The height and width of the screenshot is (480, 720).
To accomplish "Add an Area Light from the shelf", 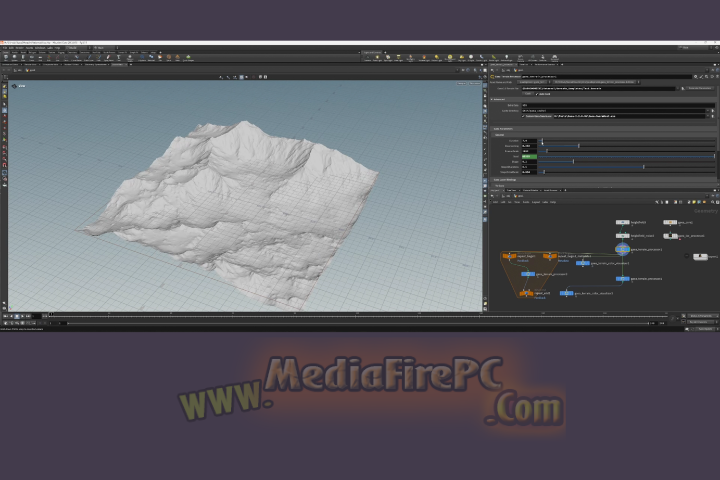I will [x=399, y=58].
